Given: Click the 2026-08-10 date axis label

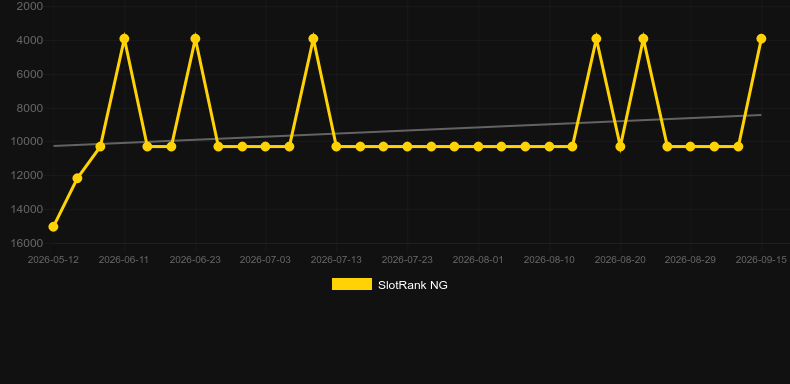Looking at the screenshot, I should coord(549,260).
